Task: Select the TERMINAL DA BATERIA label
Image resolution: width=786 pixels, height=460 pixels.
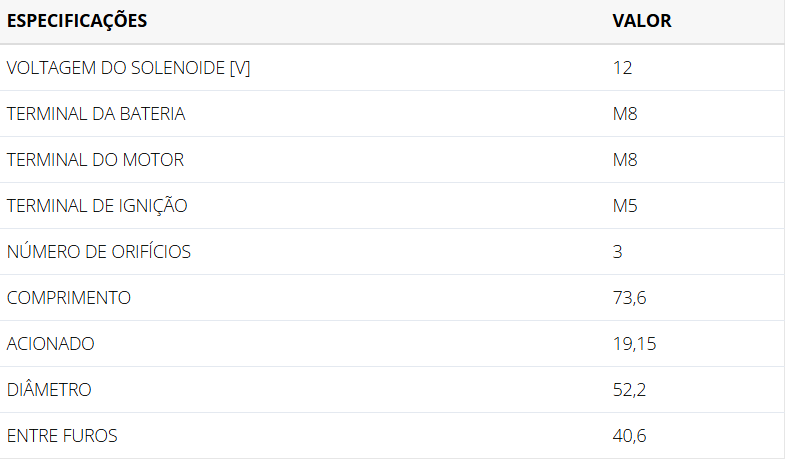Action: point(96,114)
